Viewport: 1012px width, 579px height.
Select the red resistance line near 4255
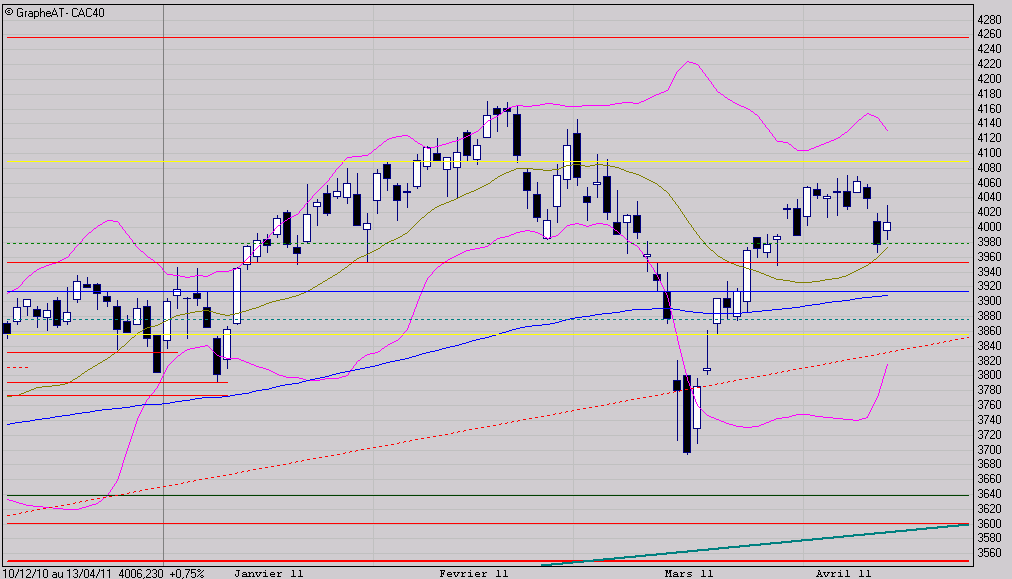488,37
